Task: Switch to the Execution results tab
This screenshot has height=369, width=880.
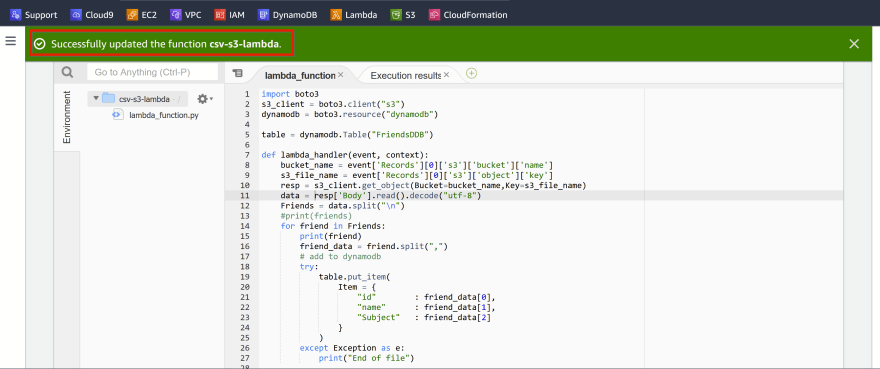Action: click(405, 75)
